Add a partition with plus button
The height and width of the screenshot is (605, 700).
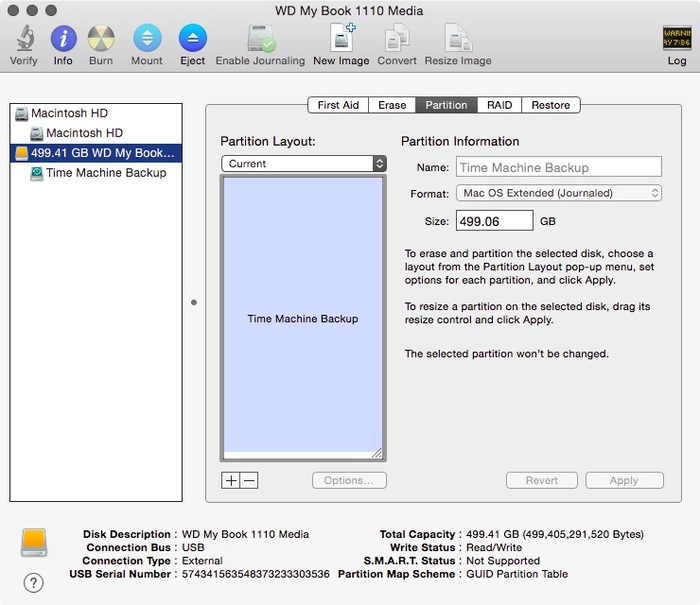(231, 480)
